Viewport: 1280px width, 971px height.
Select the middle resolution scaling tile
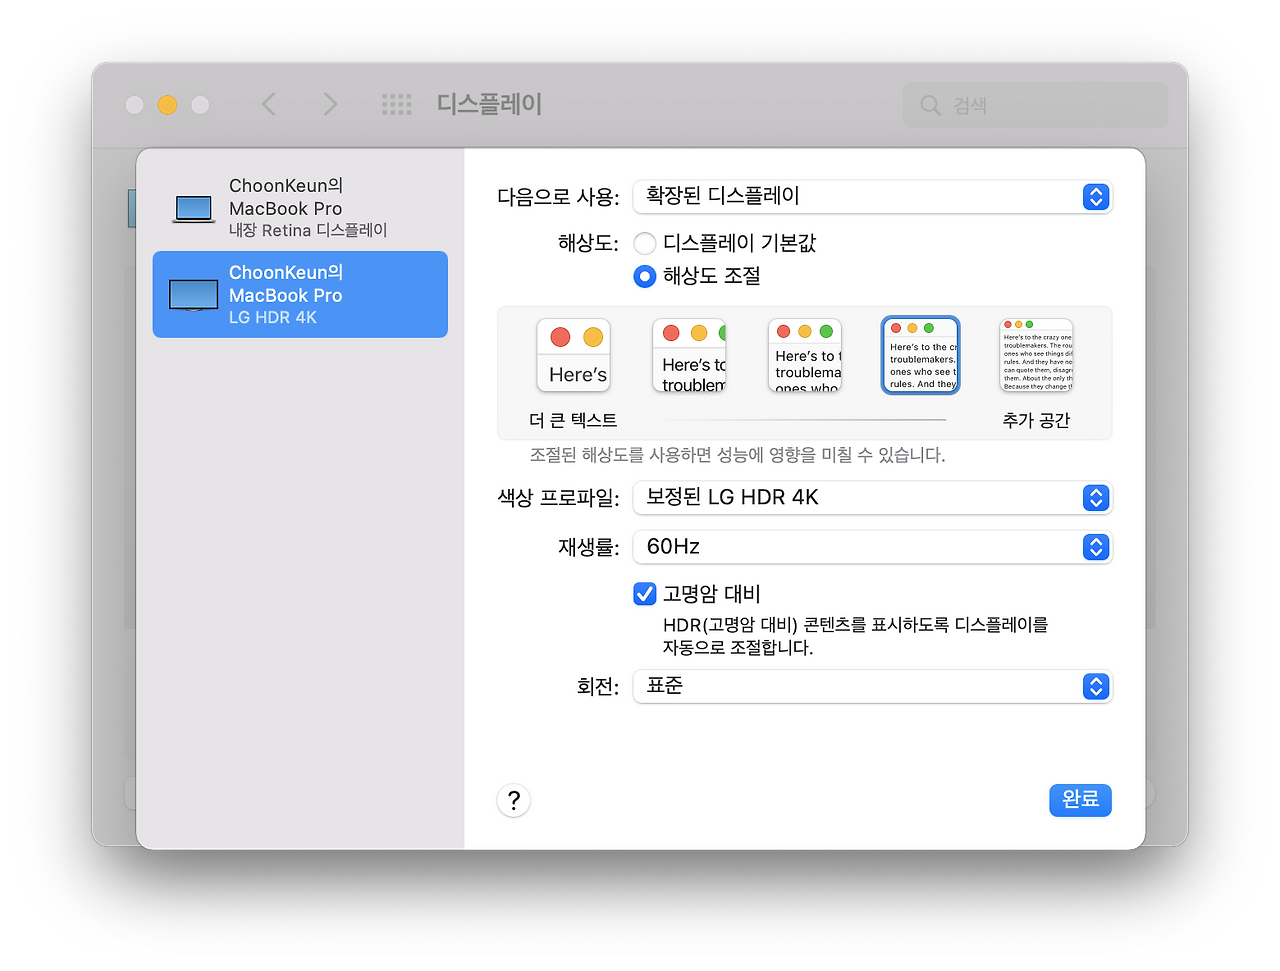pyautogui.click(x=805, y=355)
